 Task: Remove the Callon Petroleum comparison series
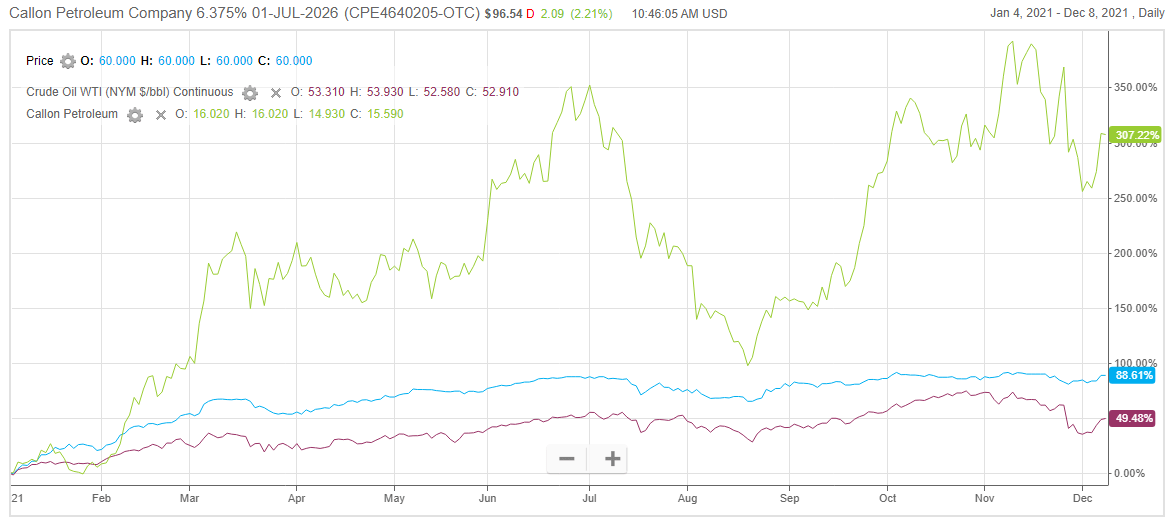click(x=160, y=115)
